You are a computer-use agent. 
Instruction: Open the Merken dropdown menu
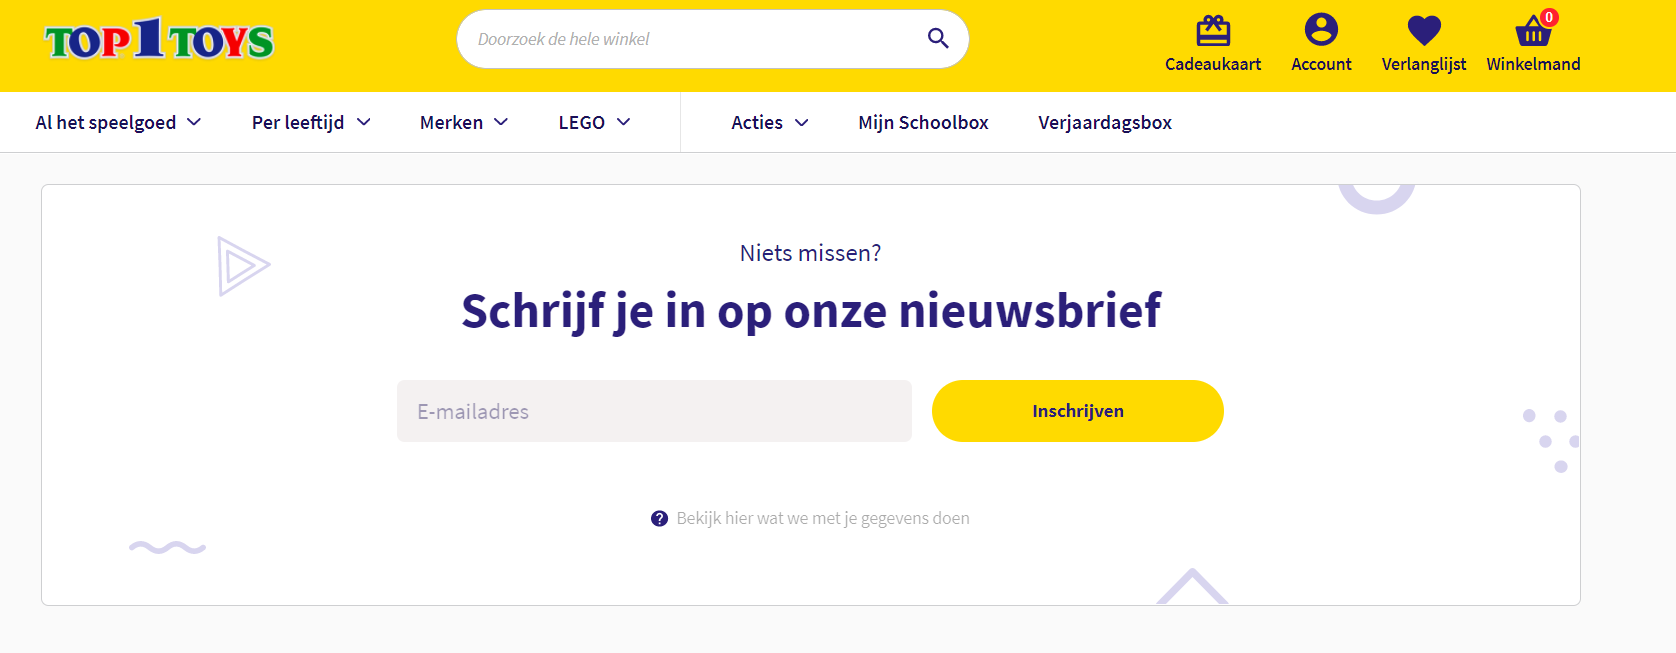point(464,122)
